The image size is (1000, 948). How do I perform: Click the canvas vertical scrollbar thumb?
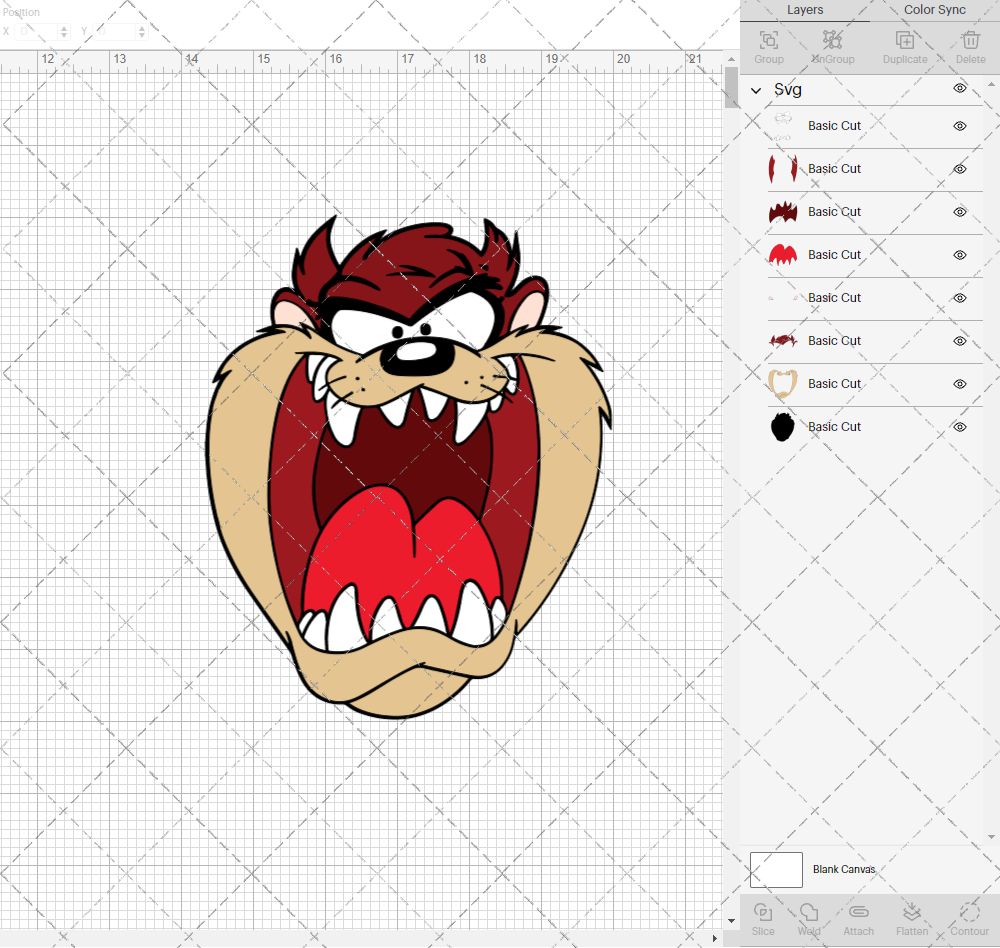[732, 87]
